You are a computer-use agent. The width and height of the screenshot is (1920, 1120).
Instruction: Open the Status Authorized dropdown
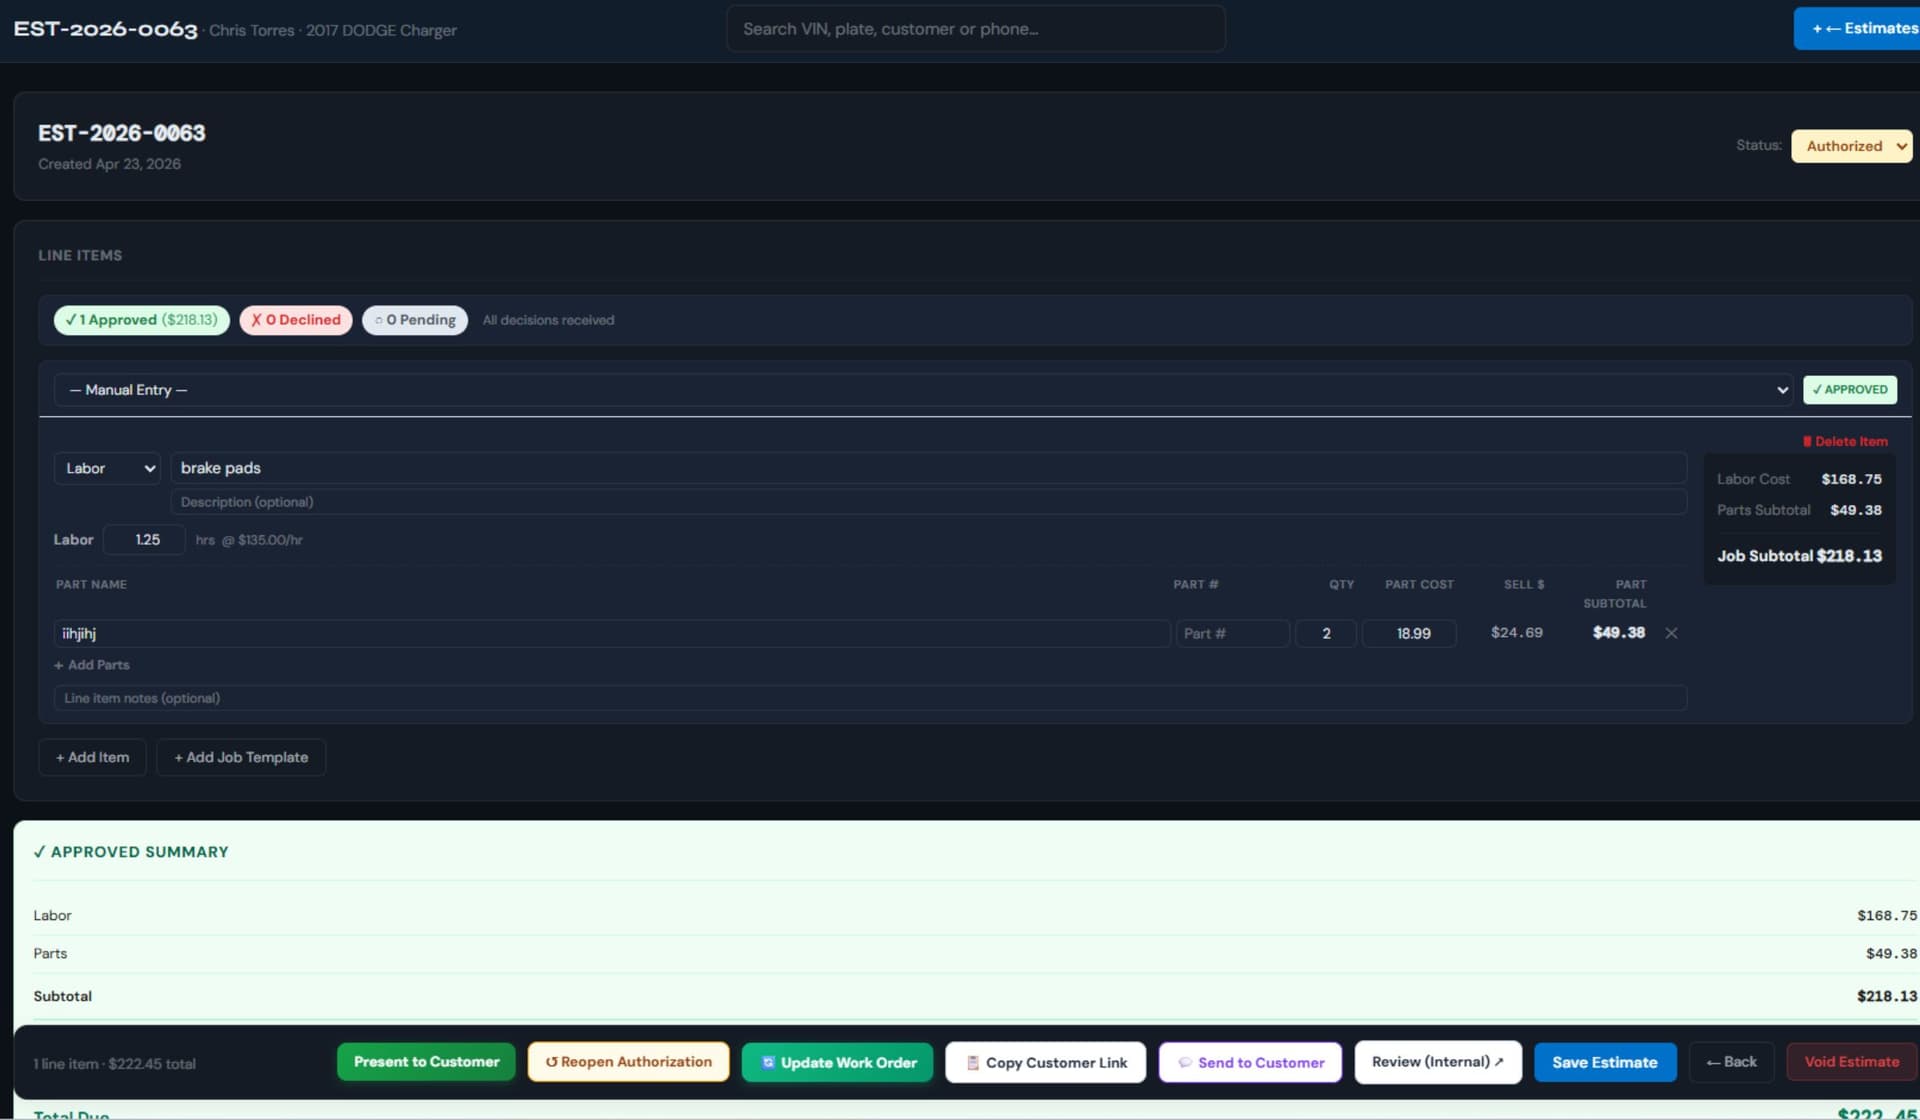[x=1851, y=146]
